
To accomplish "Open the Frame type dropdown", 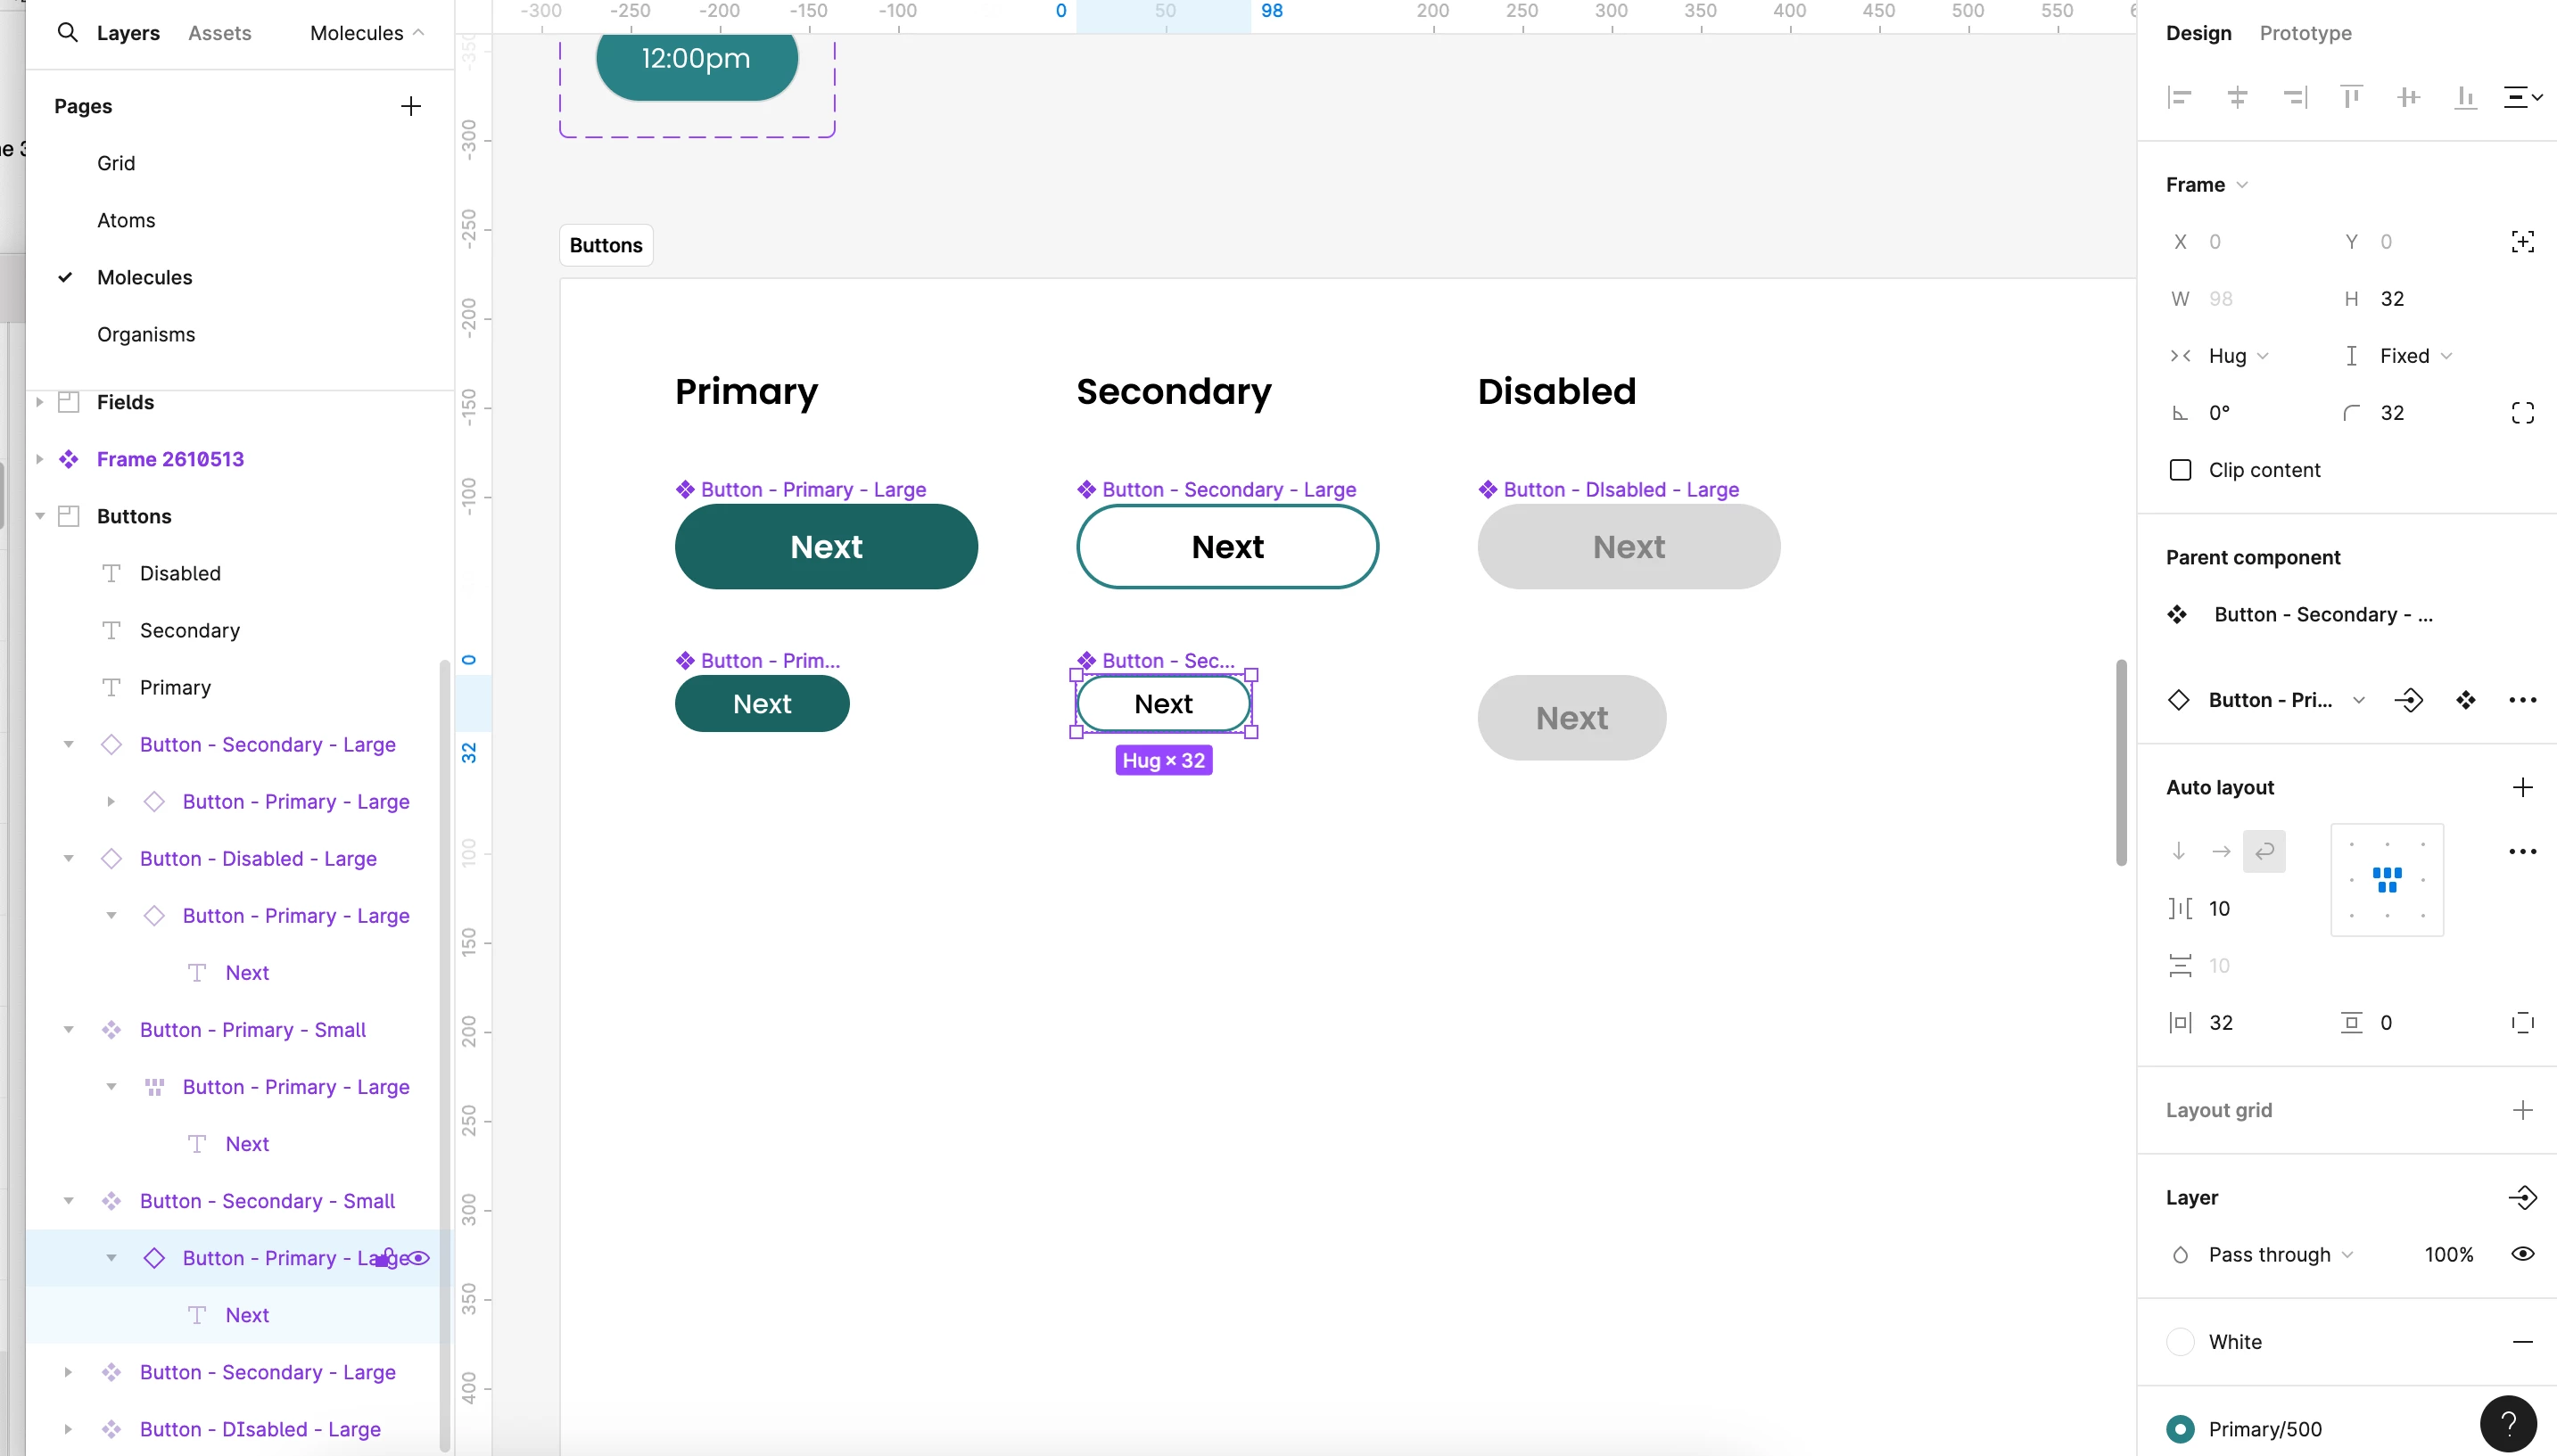I will pos(2207,185).
